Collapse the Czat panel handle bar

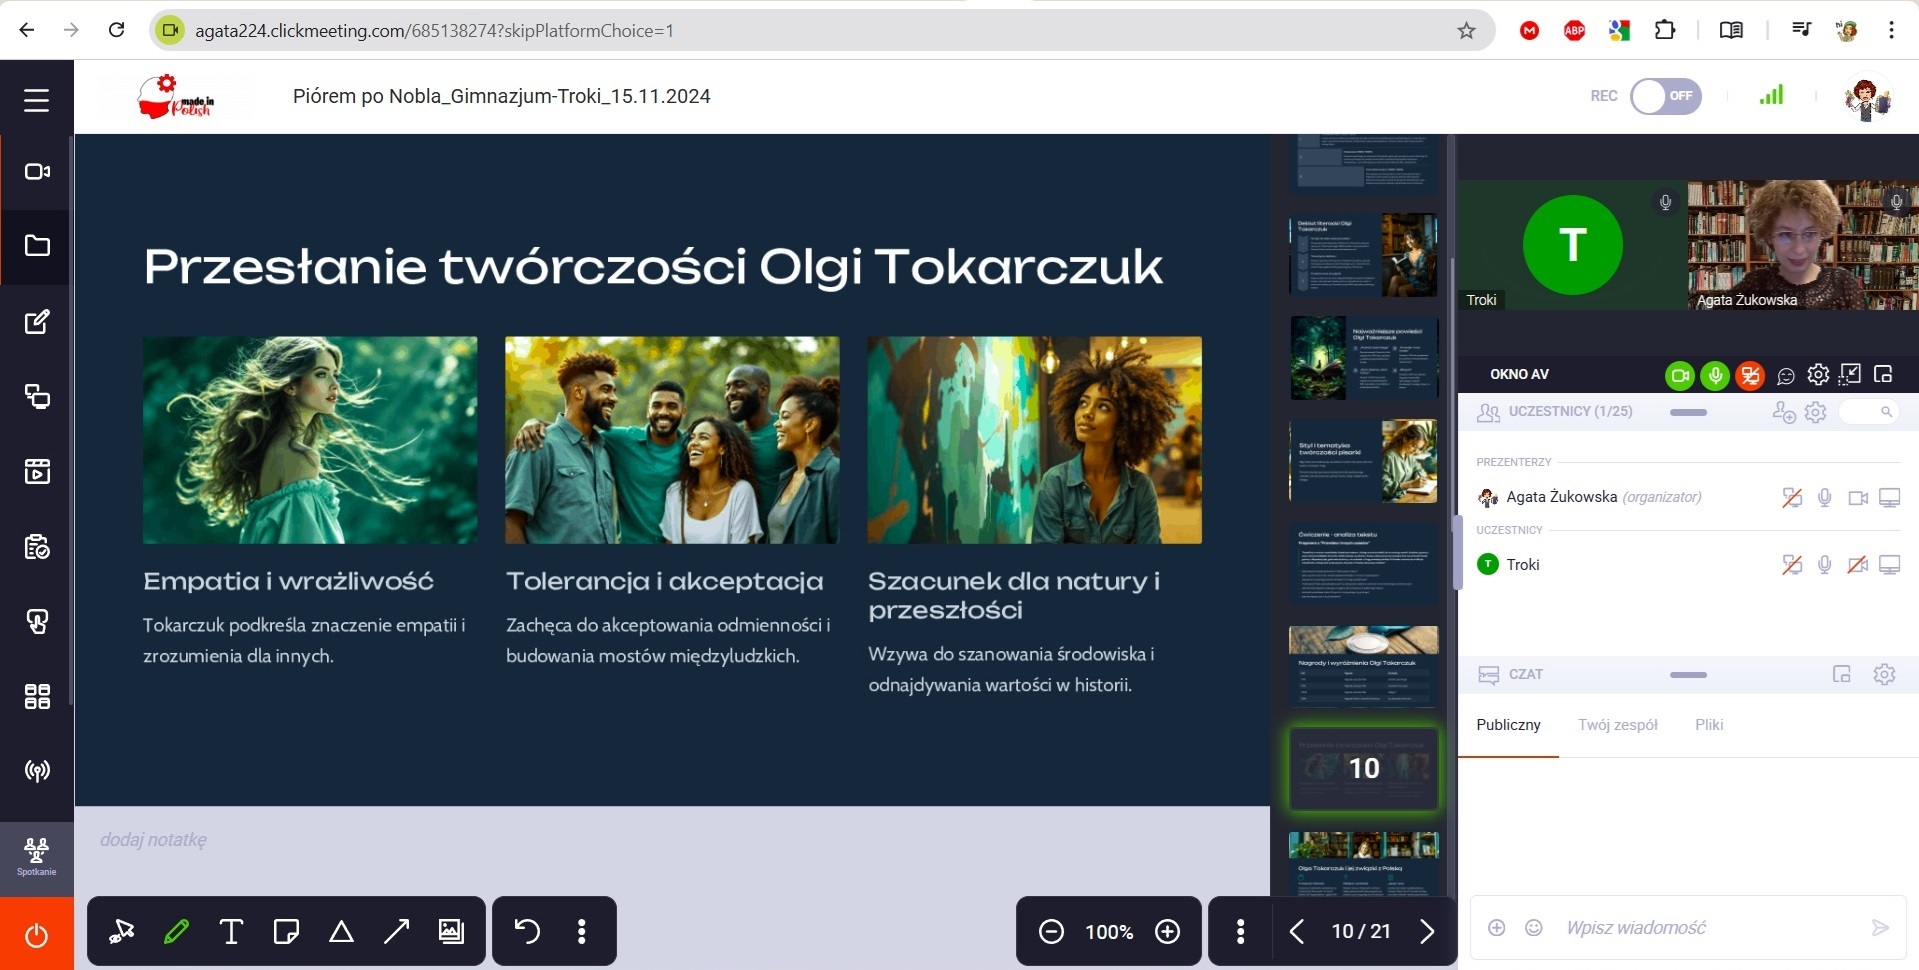click(1688, 675)
